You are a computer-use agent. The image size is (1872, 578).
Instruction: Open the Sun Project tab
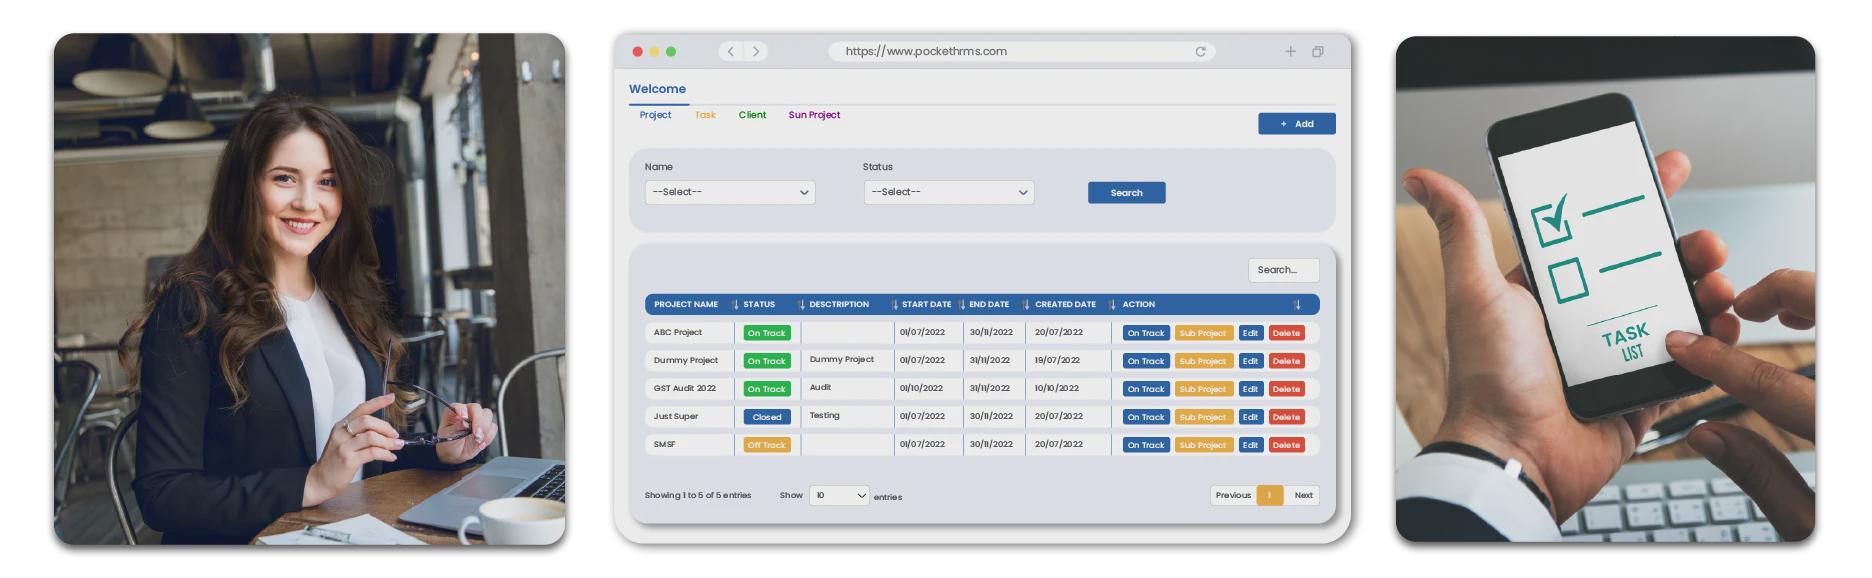click(x=814, y=115)
